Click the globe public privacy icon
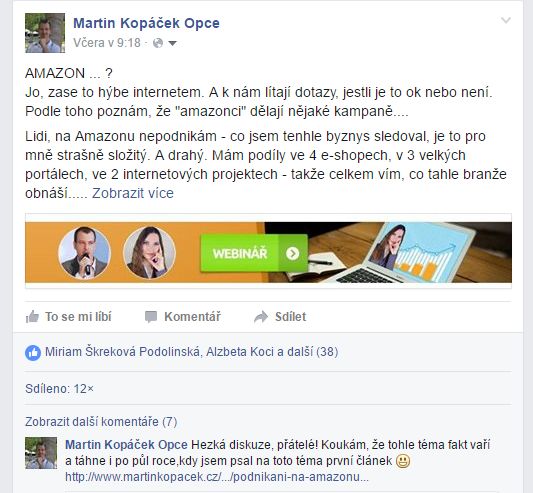The height and width of the screenshot is (493, 533). click(158, 43)
